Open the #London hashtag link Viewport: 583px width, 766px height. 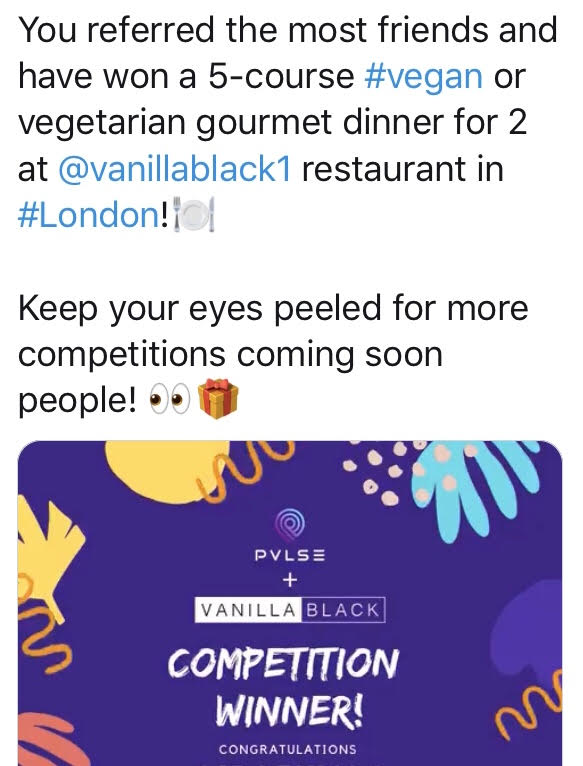pos(88,215)
